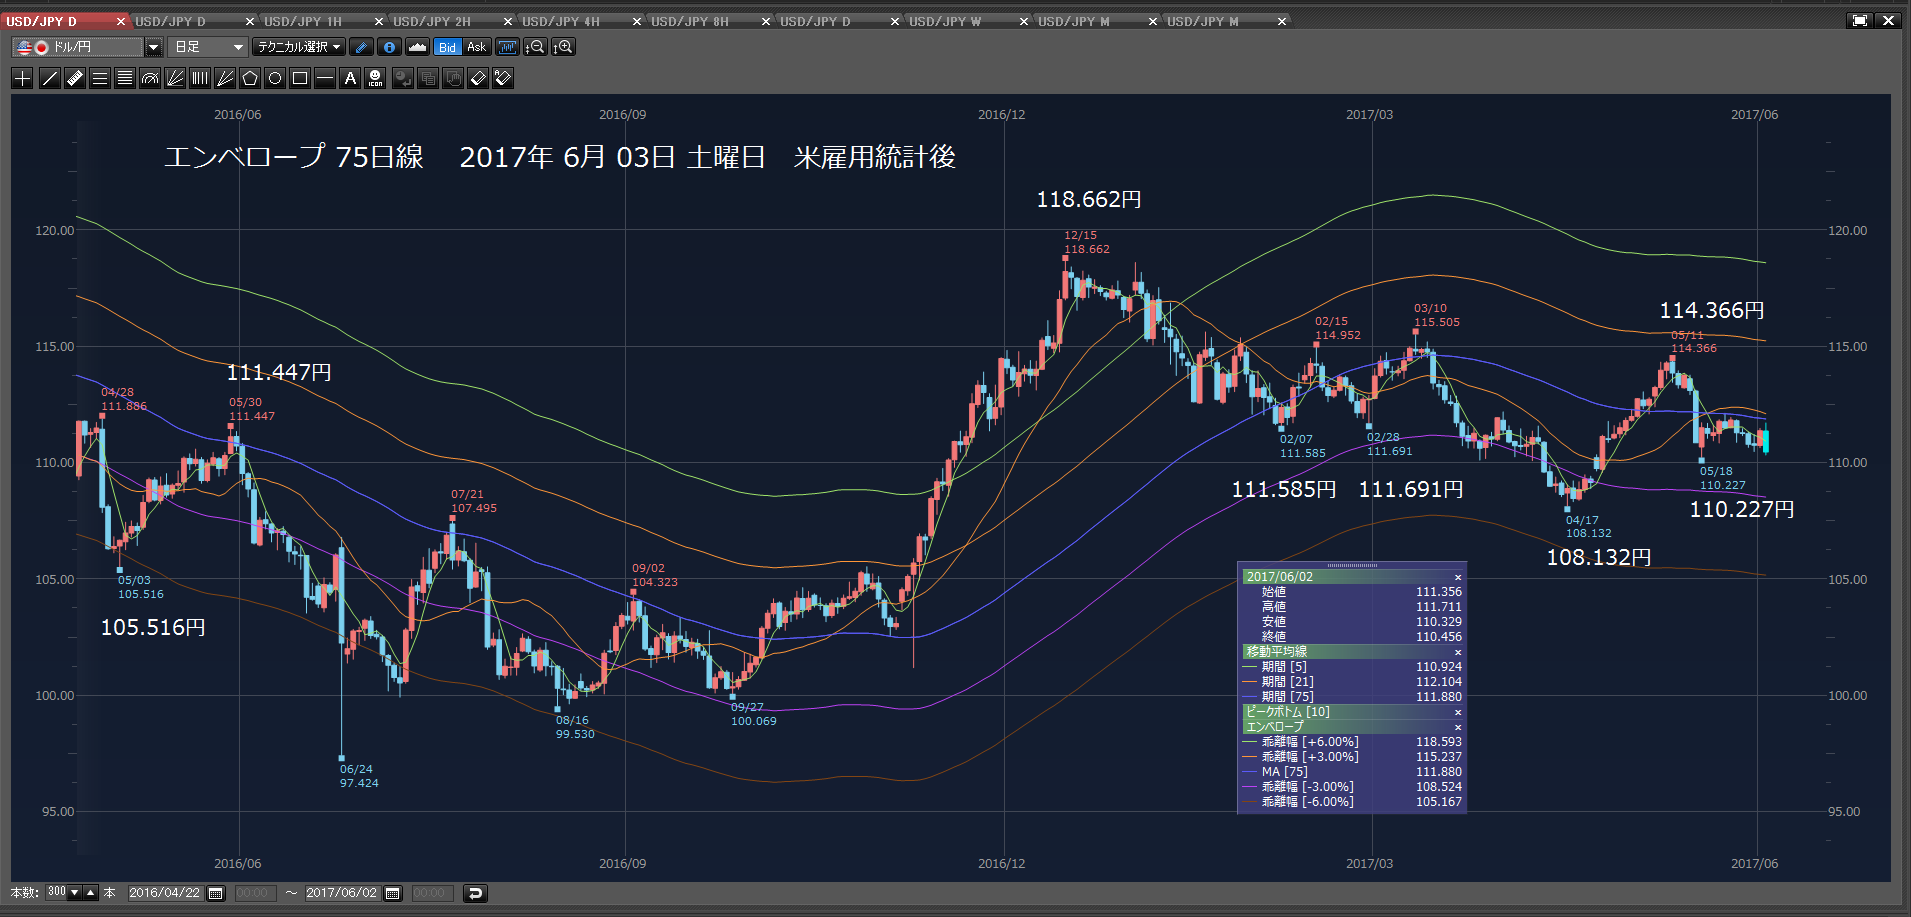The image size is (1911, 917).
Task: Click the mountain area chart icon
Action: click(417, 47)
